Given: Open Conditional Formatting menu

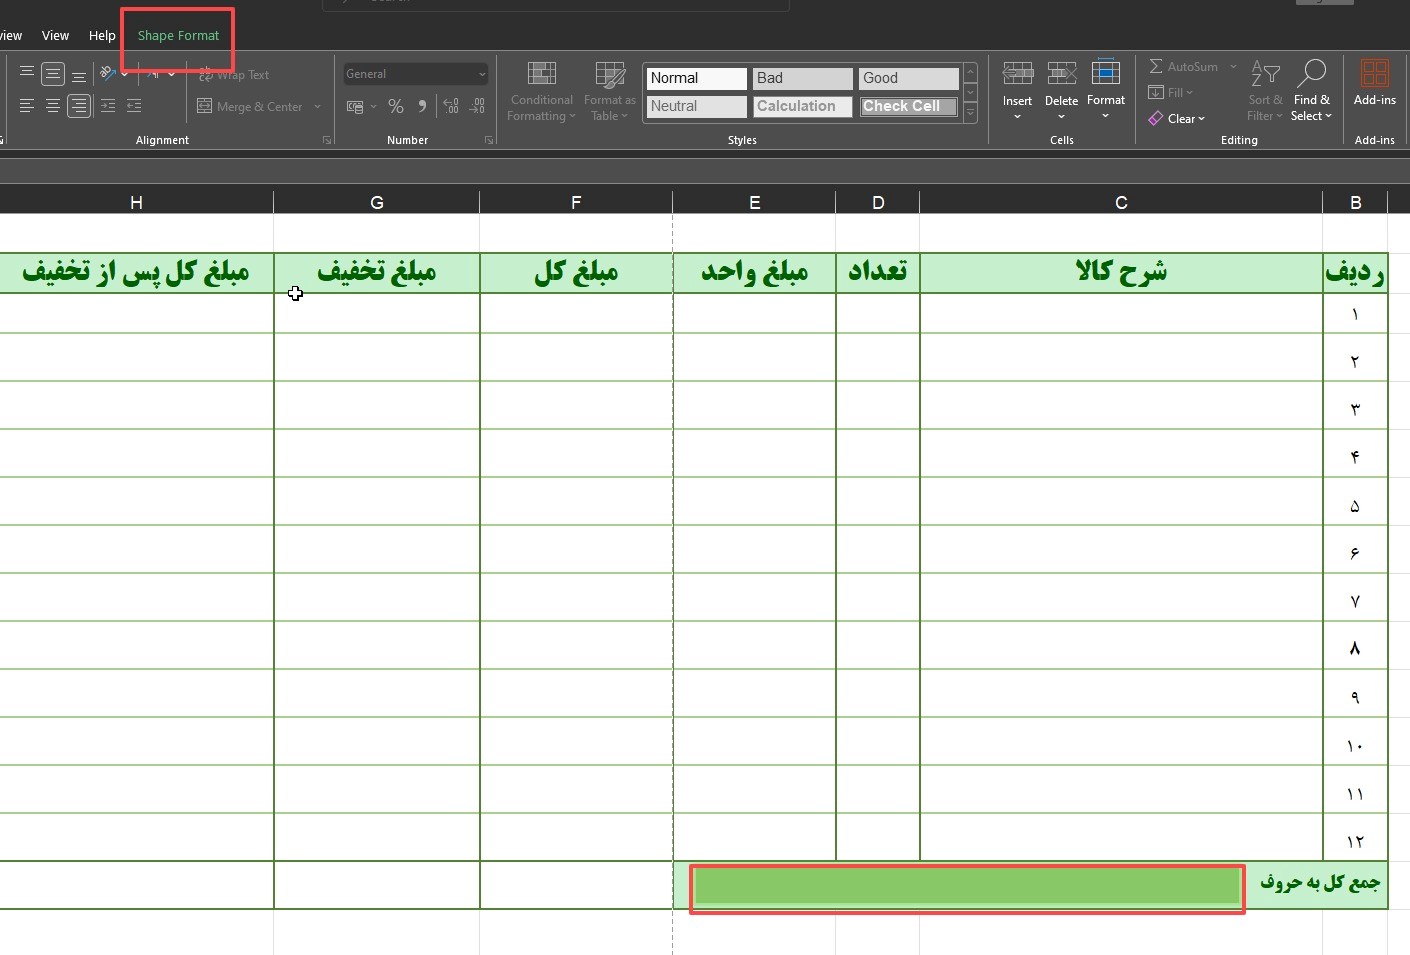Looking at the screenshot, I should pos(541,91).
